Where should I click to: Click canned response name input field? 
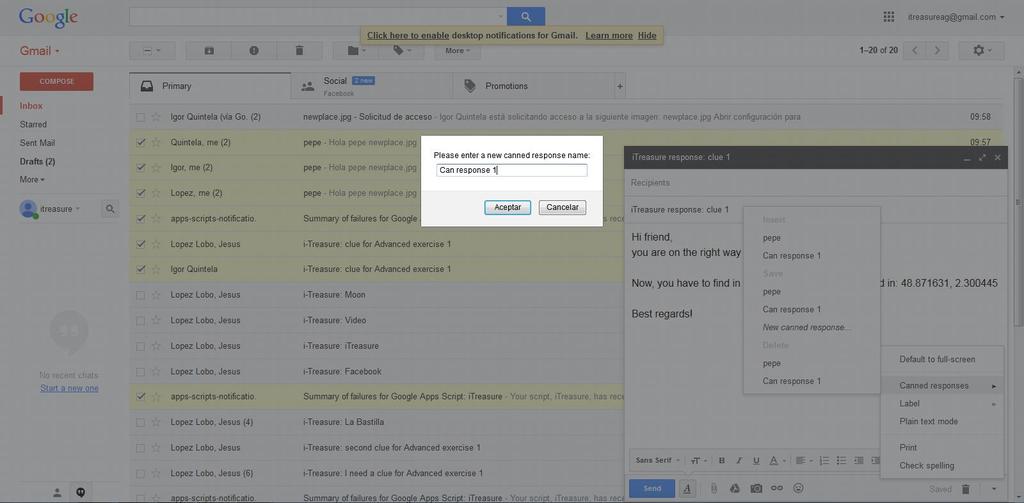click(x=512, y=170)
